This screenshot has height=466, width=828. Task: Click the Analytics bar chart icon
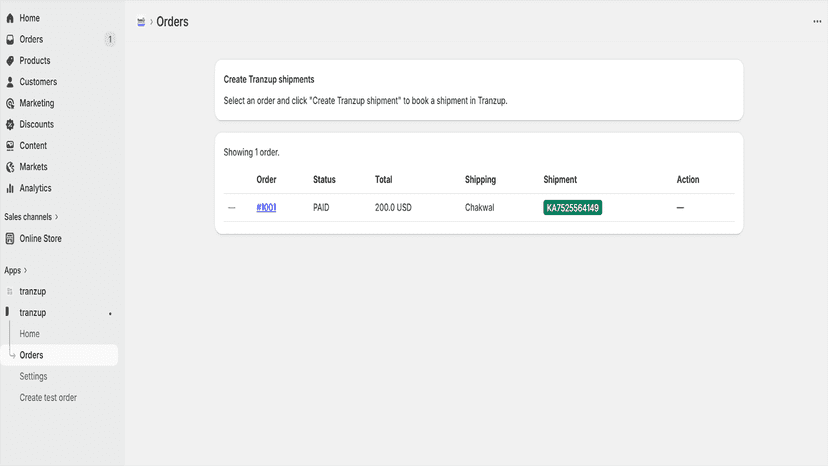click(x=10, y=188)
